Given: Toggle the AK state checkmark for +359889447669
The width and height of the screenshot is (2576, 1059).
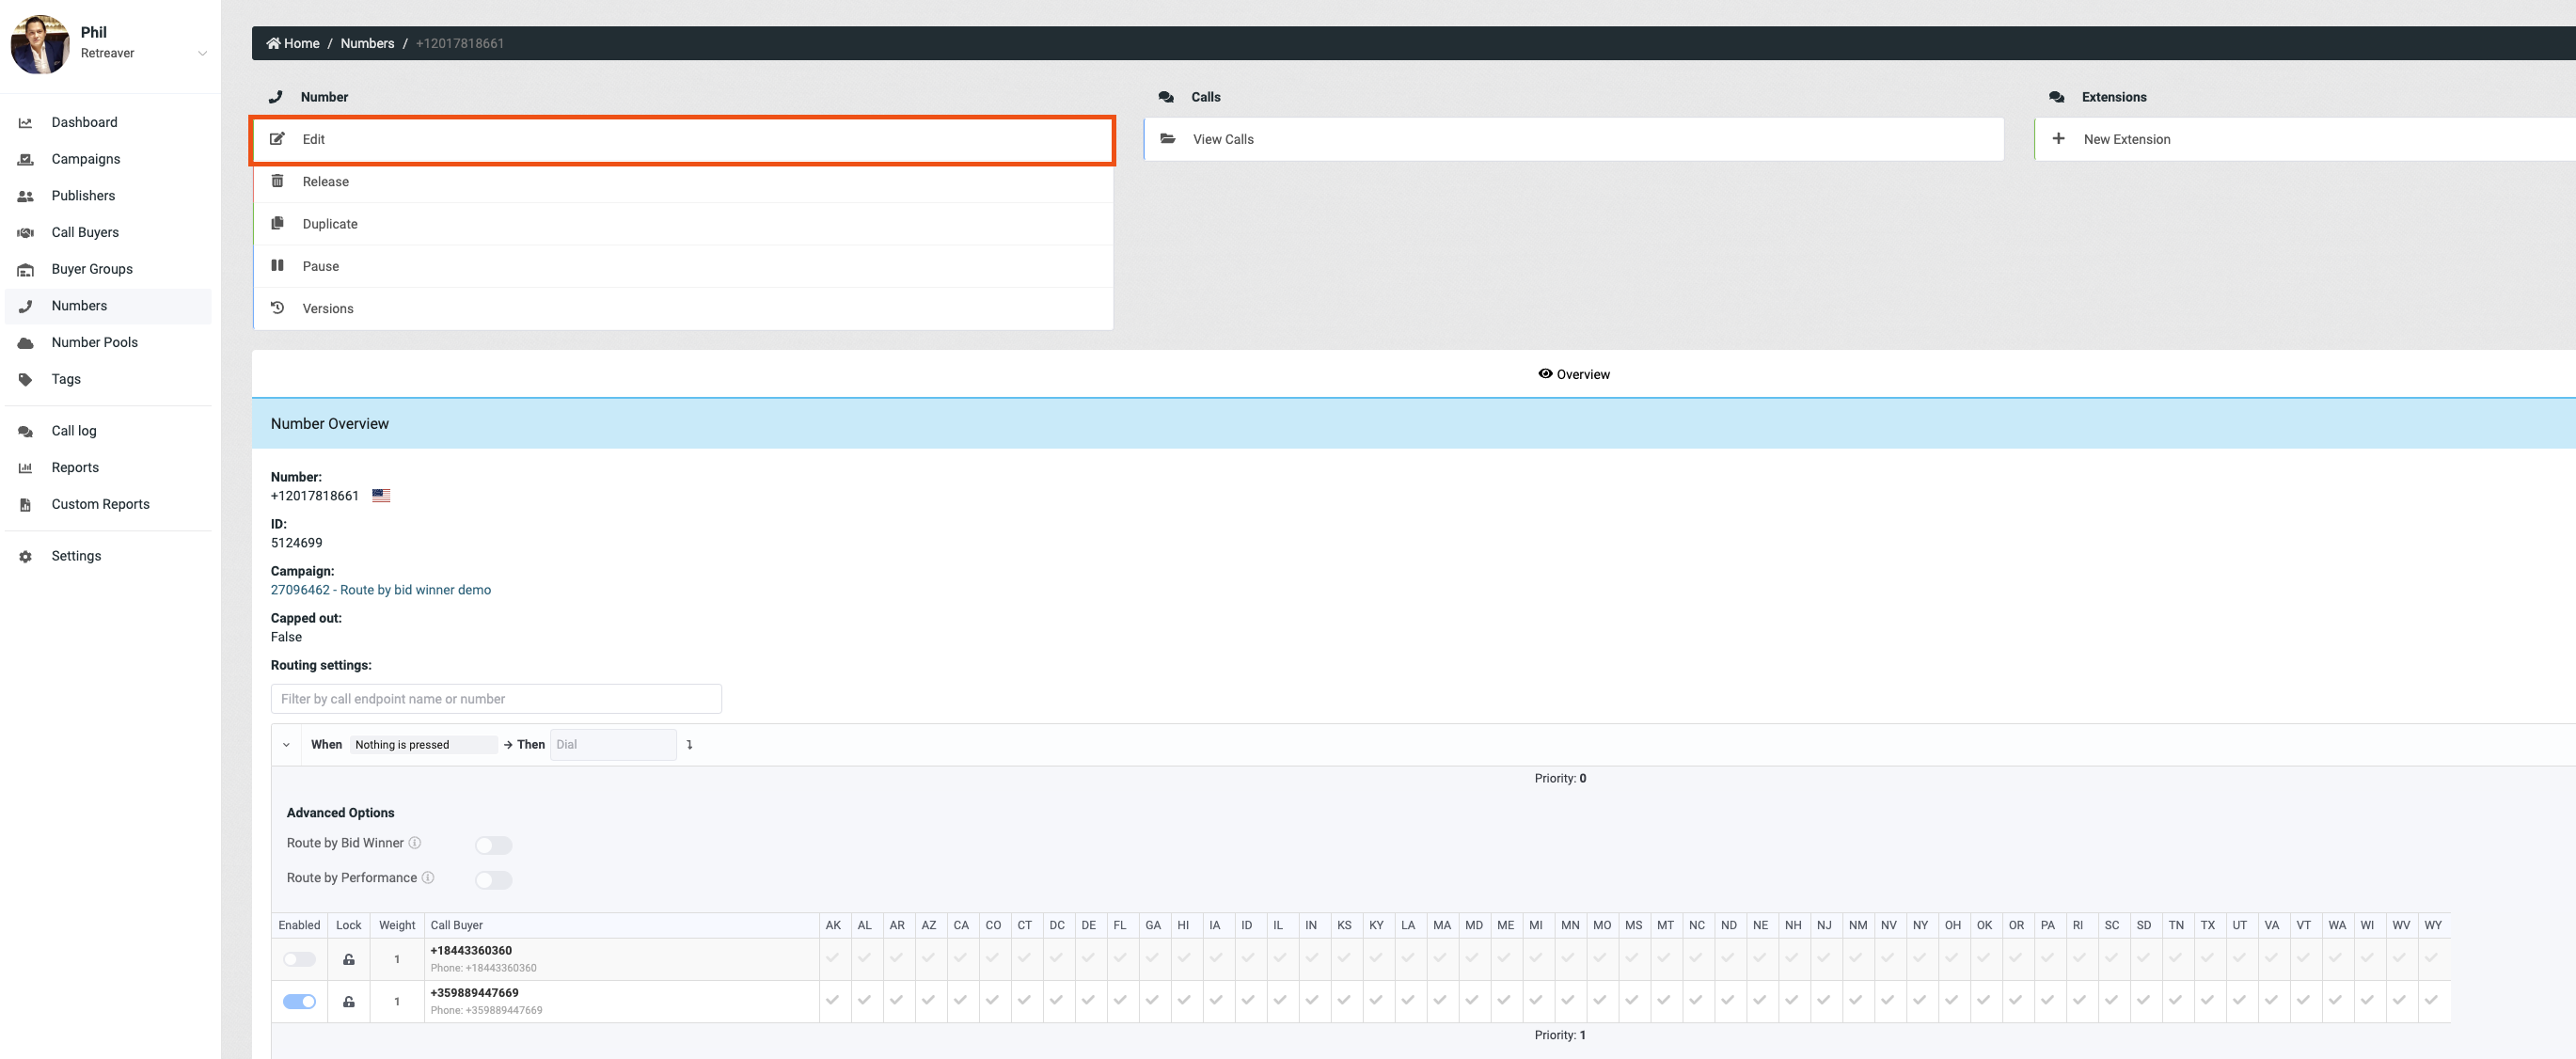Looking at the screenshot, I should (x=833, y=1000).
